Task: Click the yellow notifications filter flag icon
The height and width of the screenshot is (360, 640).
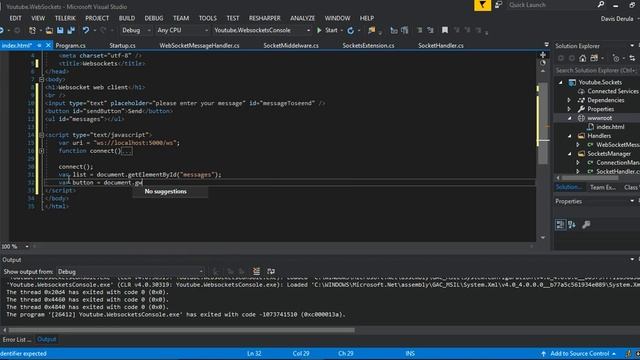Action: click(x=482, y=5)
